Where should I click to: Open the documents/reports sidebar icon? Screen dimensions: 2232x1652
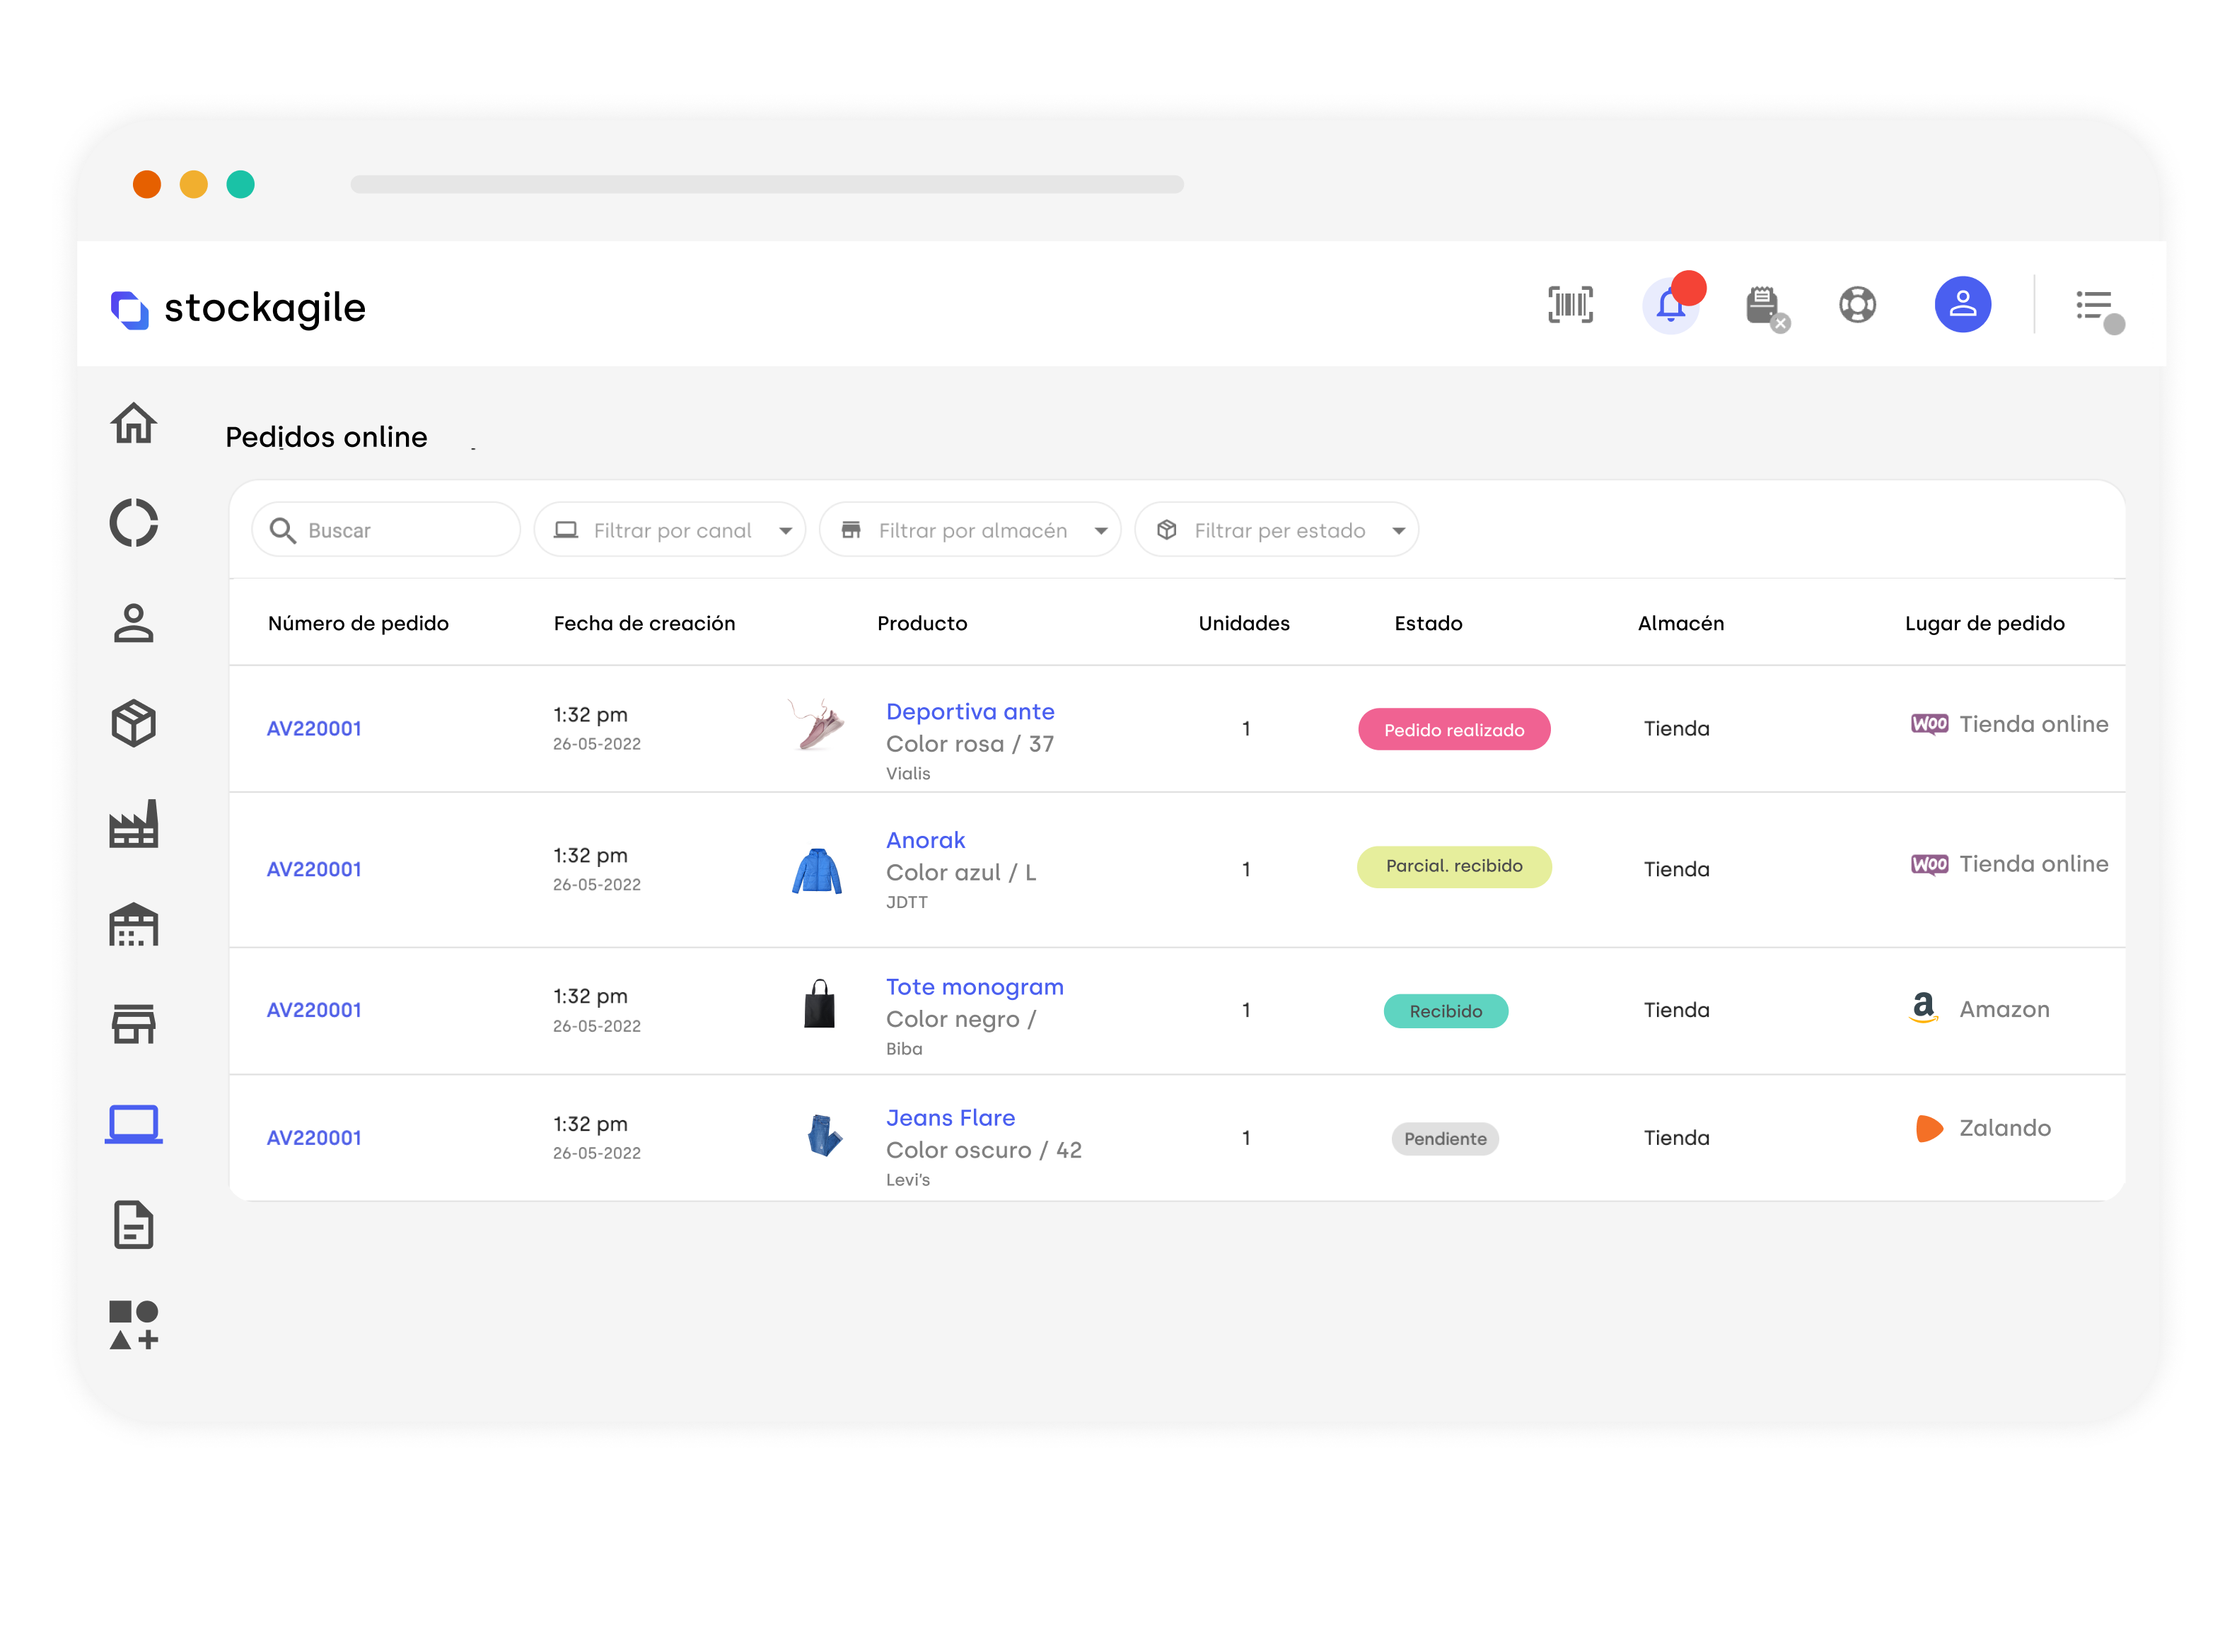[134, 1225]
